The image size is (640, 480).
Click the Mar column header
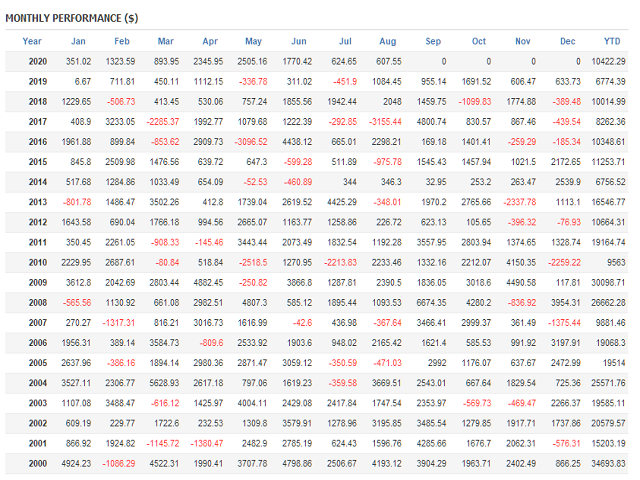point(166,41)
